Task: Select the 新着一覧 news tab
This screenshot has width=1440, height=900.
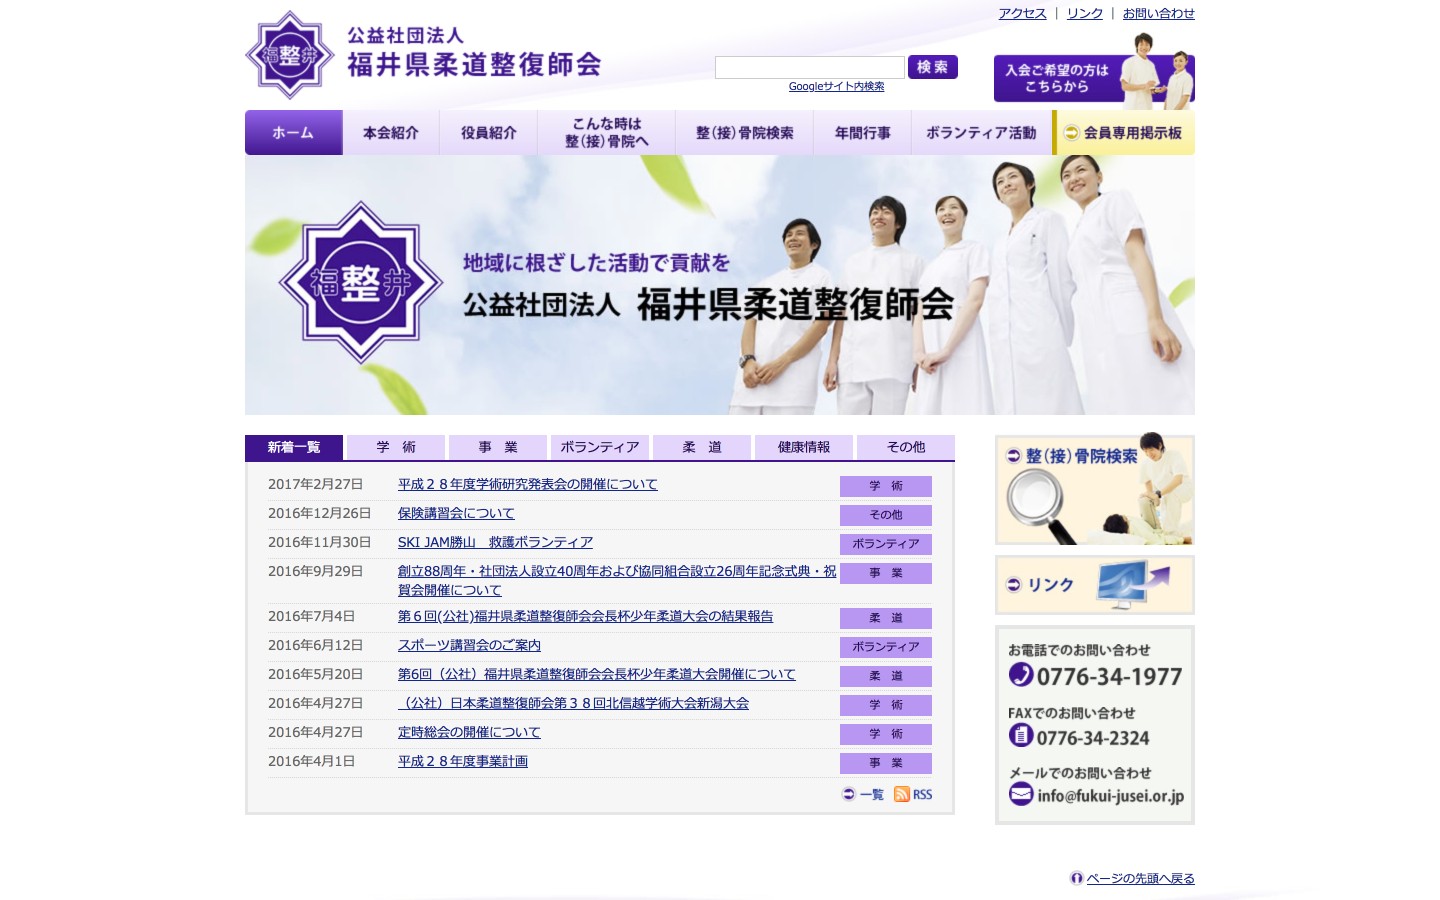Action: point(294,447)
